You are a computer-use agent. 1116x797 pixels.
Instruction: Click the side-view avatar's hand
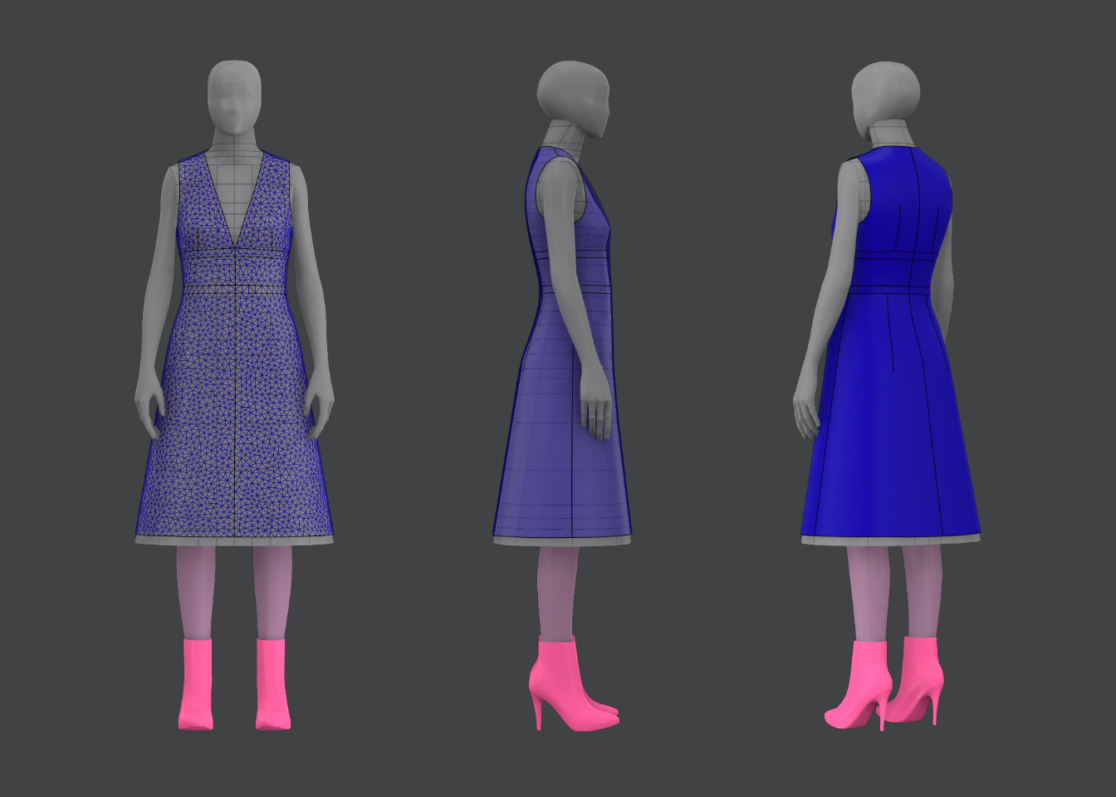click(x=598, y=408)
